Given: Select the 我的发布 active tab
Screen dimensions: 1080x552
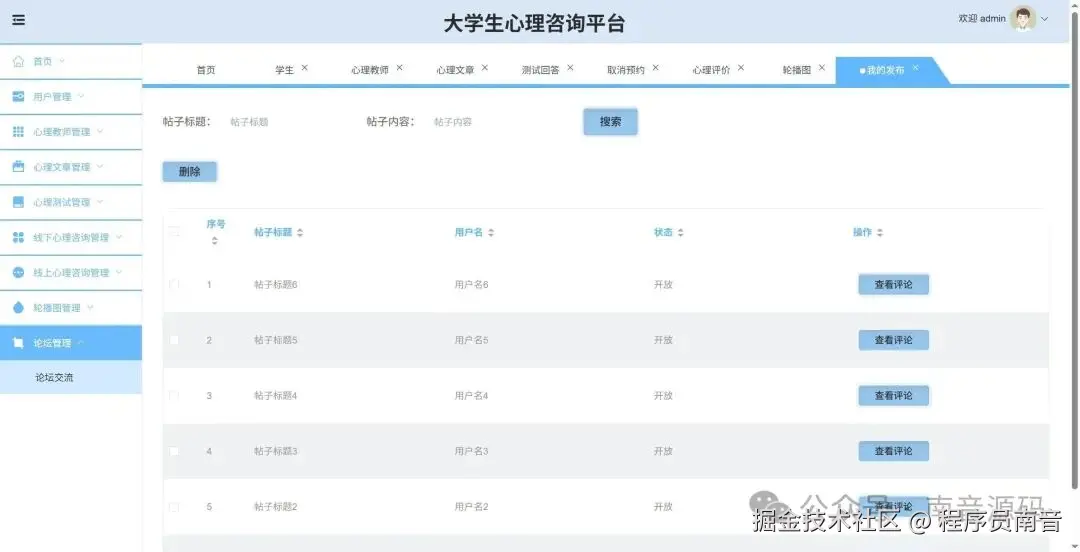Looking at the screenshot, I should [885, 70].
